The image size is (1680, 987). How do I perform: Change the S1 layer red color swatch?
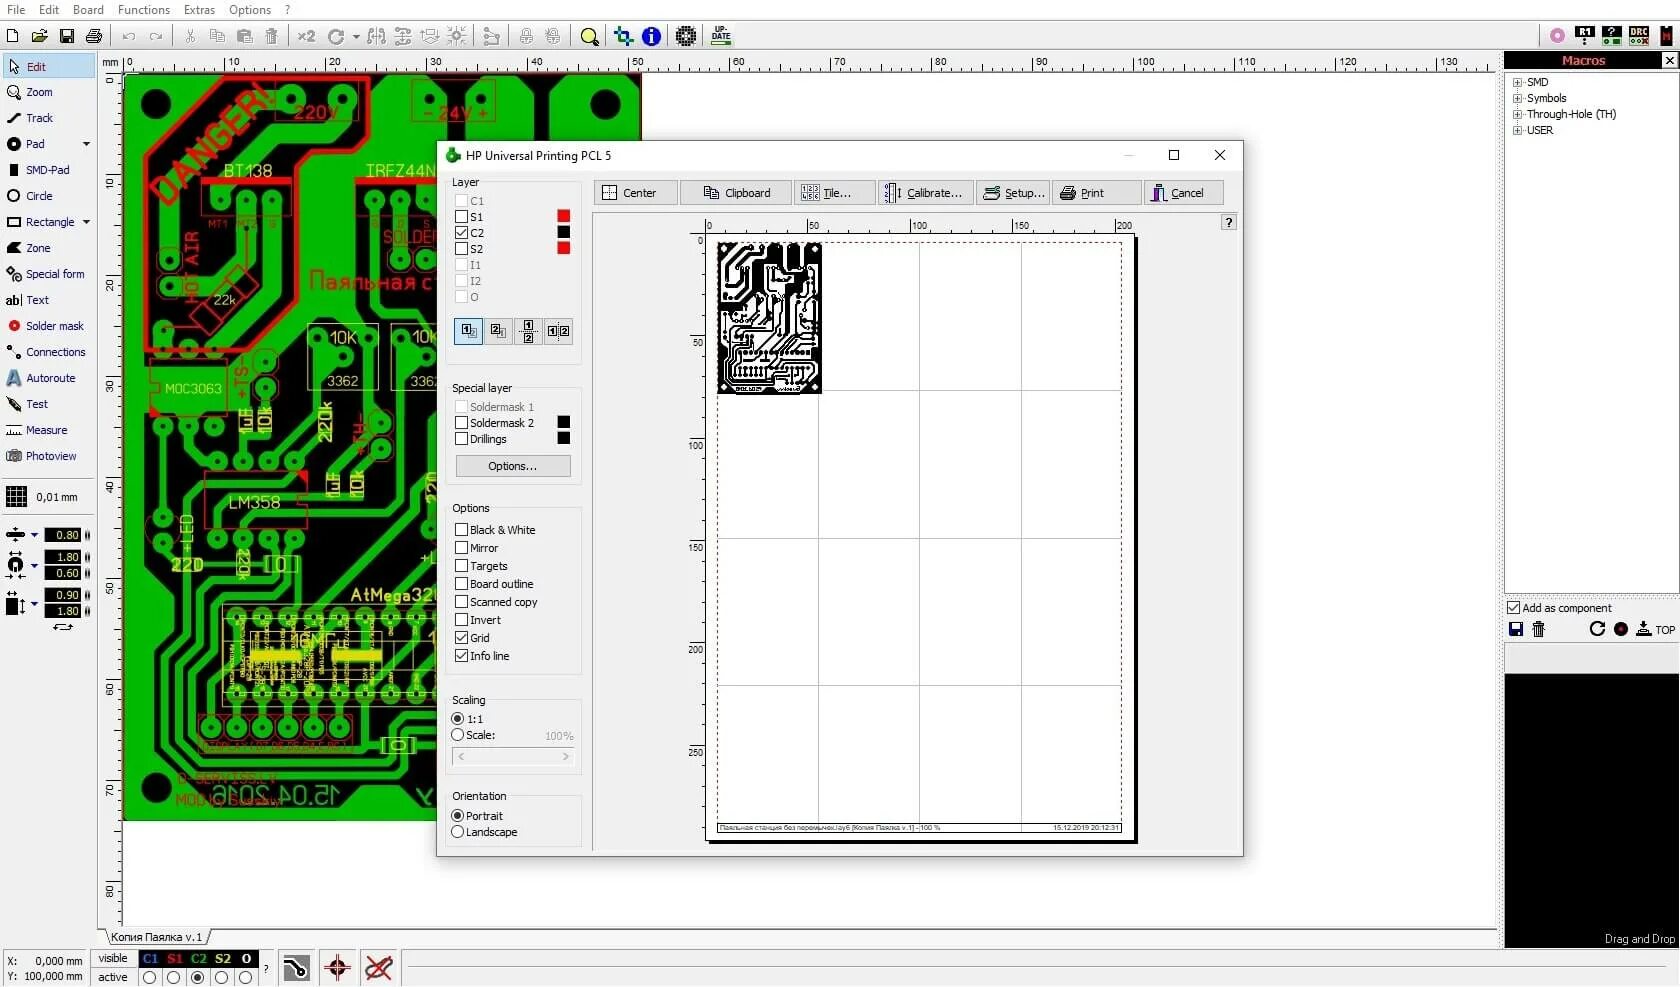click(564, 216)
